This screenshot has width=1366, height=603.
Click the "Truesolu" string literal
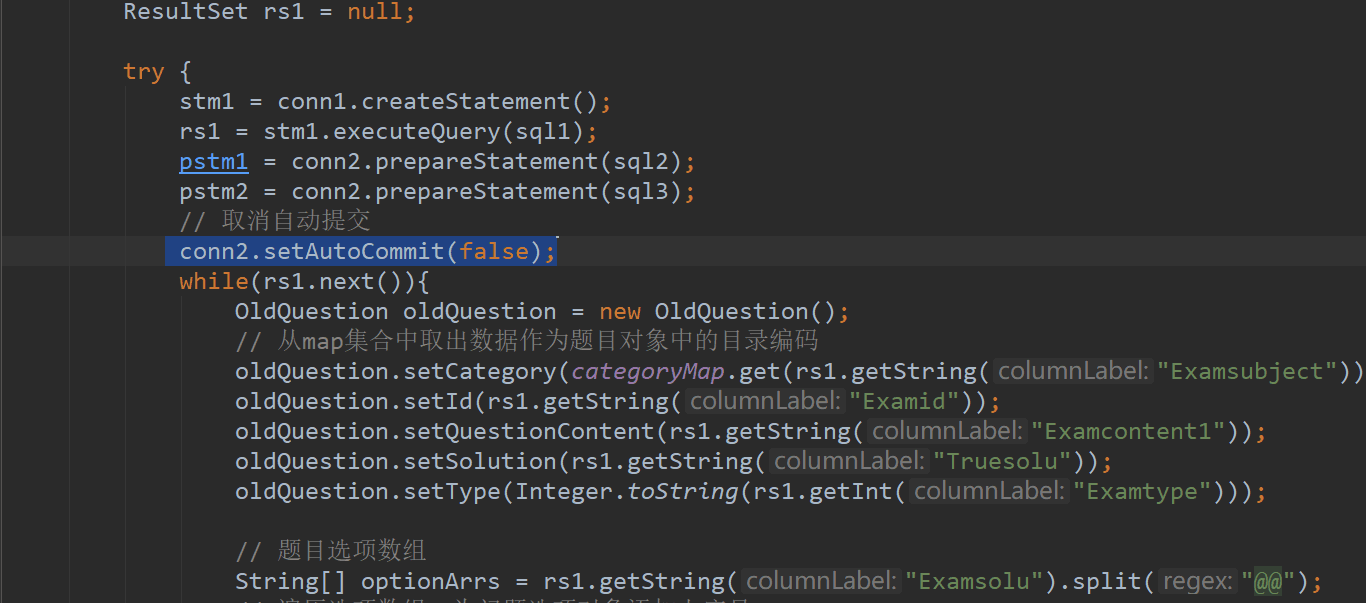[1001, 461]
